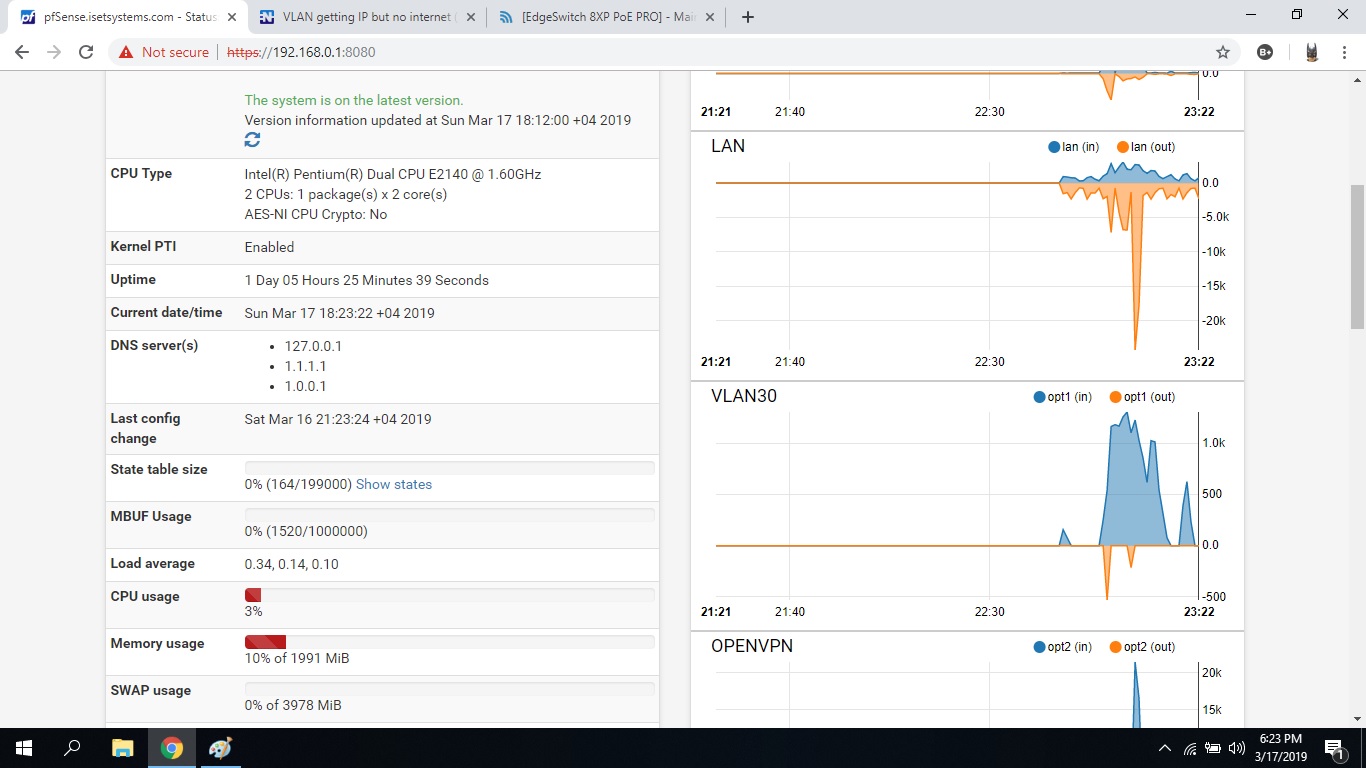Refresh version information with the blue arrows icon

click(252, 140)
